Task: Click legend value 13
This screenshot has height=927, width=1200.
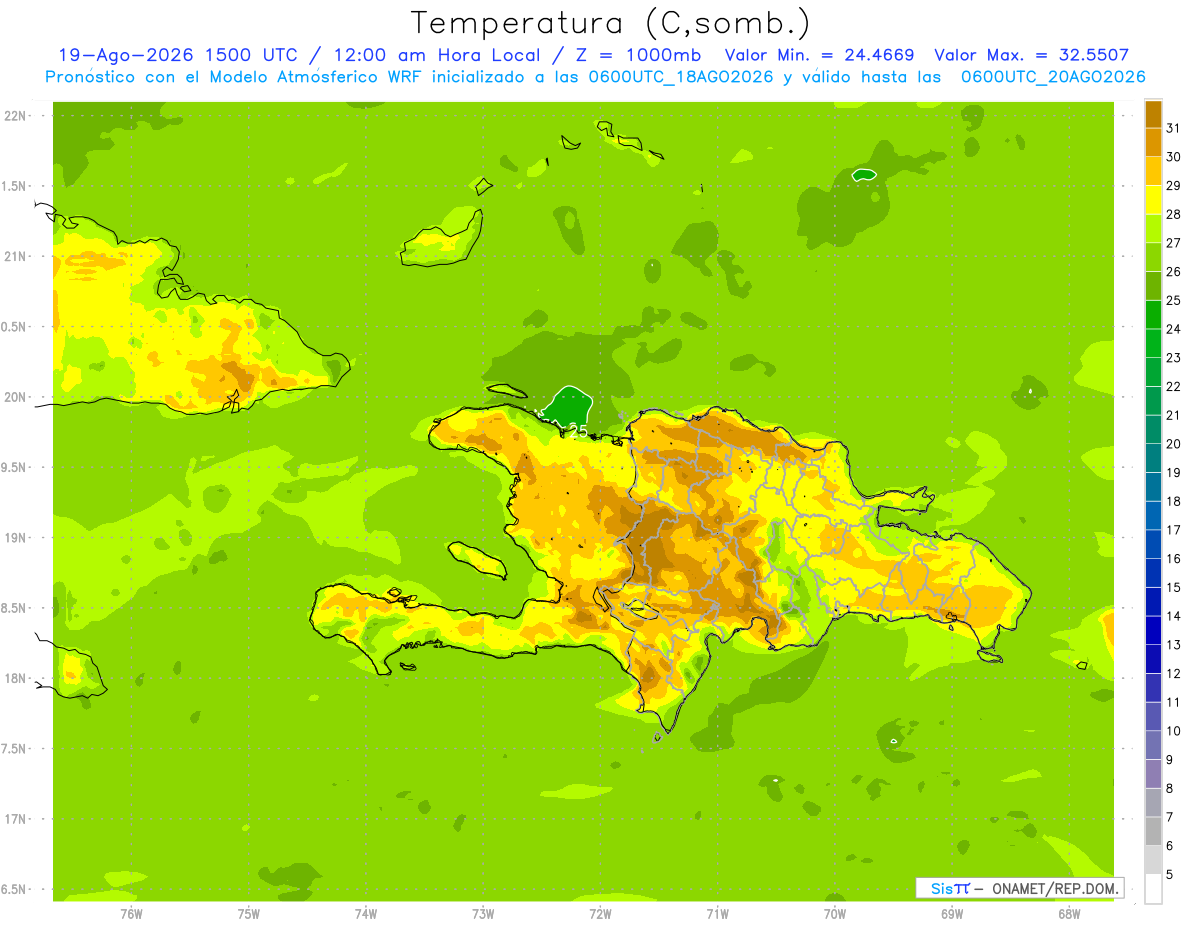Action: click(x=1173, y=645)
